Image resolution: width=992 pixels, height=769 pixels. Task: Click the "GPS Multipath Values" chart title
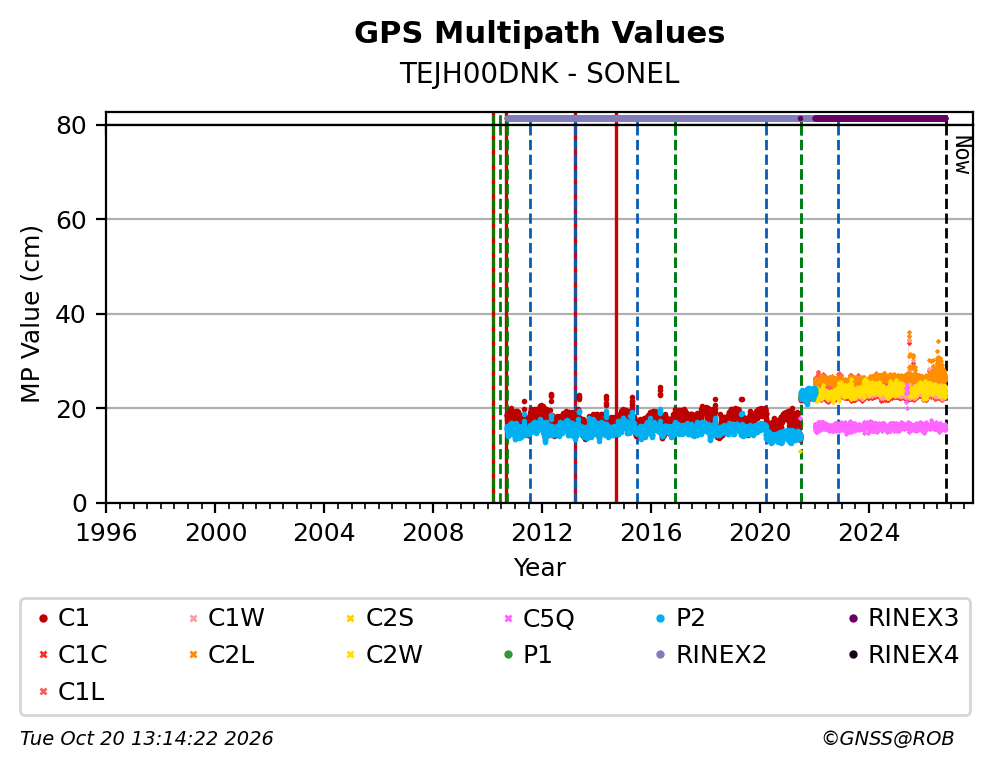539,33
